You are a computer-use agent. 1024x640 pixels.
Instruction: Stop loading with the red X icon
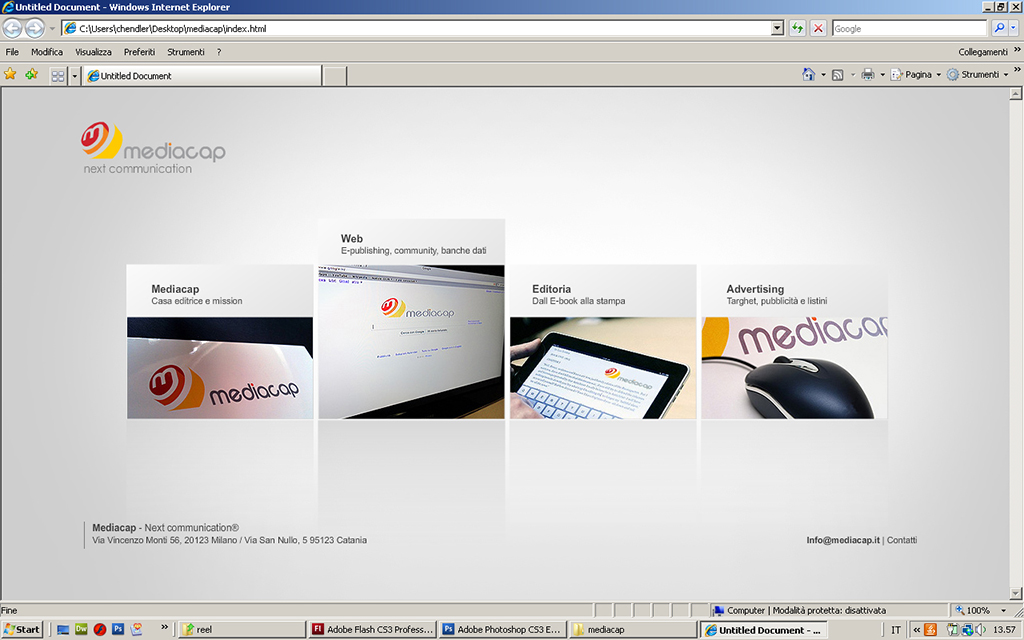point(818,28)
